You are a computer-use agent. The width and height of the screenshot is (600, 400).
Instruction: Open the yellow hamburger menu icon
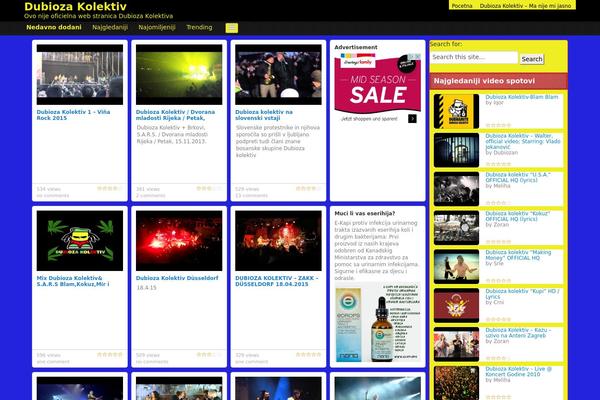pos(232,28)
